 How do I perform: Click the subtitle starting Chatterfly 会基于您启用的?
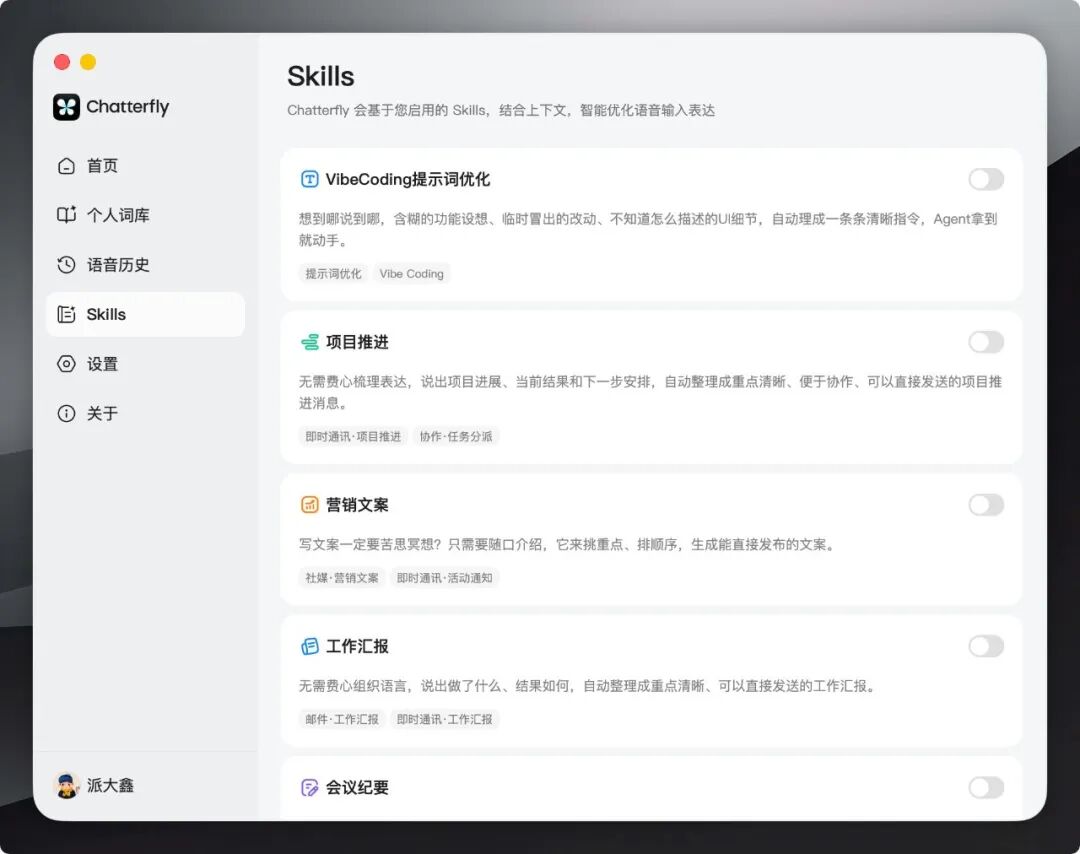501,110
